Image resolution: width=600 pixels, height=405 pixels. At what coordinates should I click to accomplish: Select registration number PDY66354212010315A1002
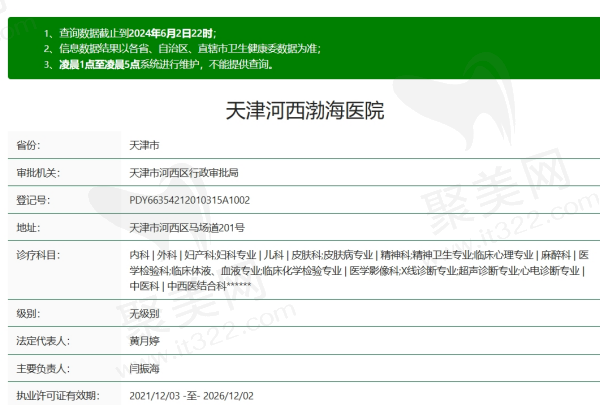pyautogui.click(x=189, y=200)
